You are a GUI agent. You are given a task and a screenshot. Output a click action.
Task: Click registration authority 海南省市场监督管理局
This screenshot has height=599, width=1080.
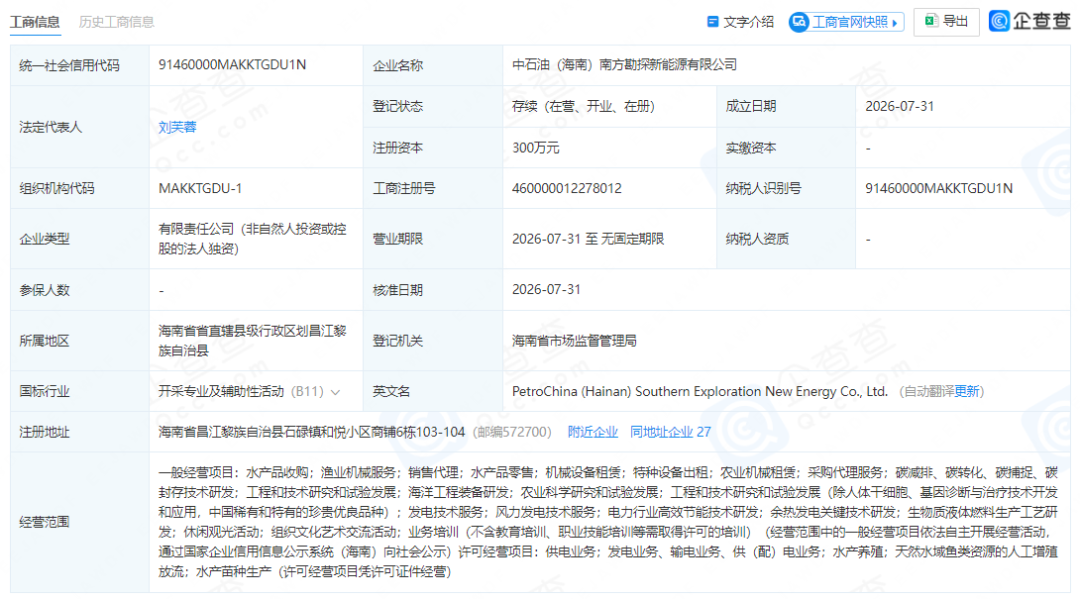(x=574, y=341)
